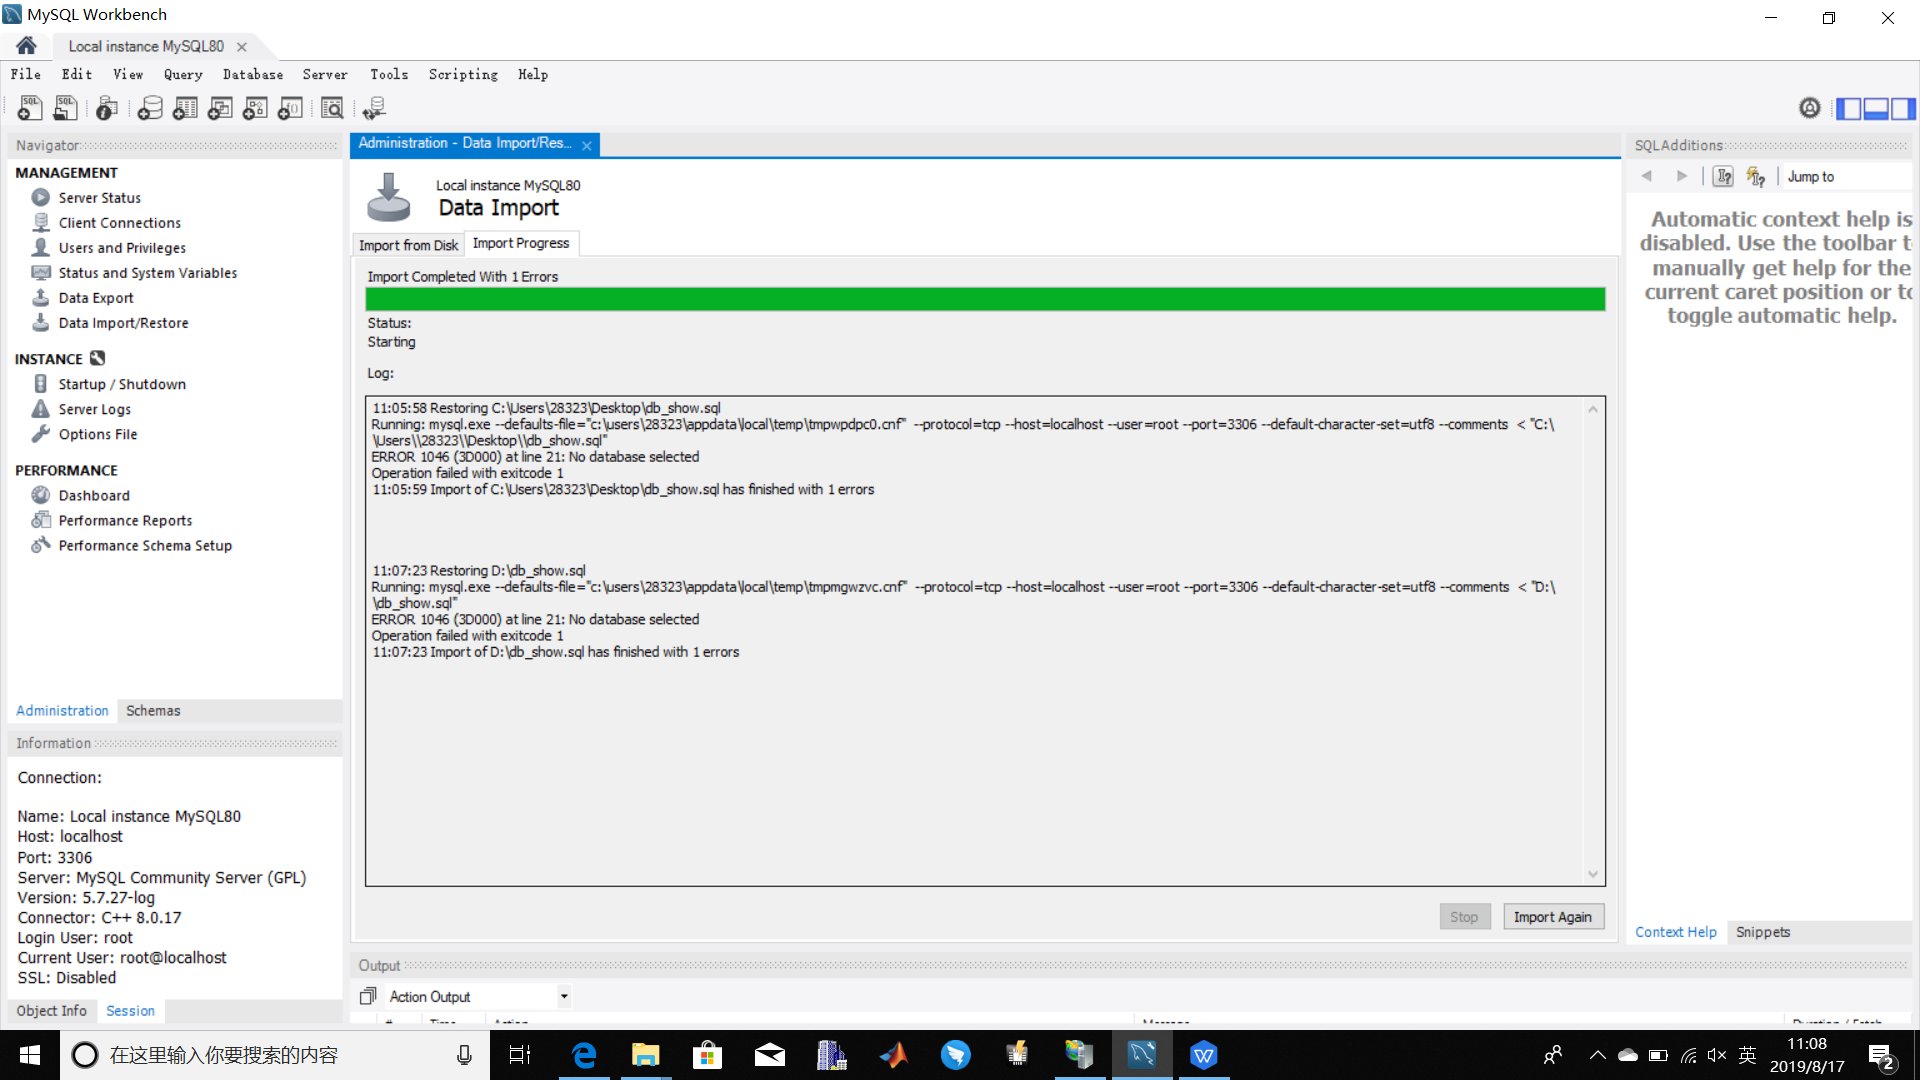Close the Administration Data Import tab
Image resolution: width=1920 pixels, height=1080 pixels.
[587, 146]
